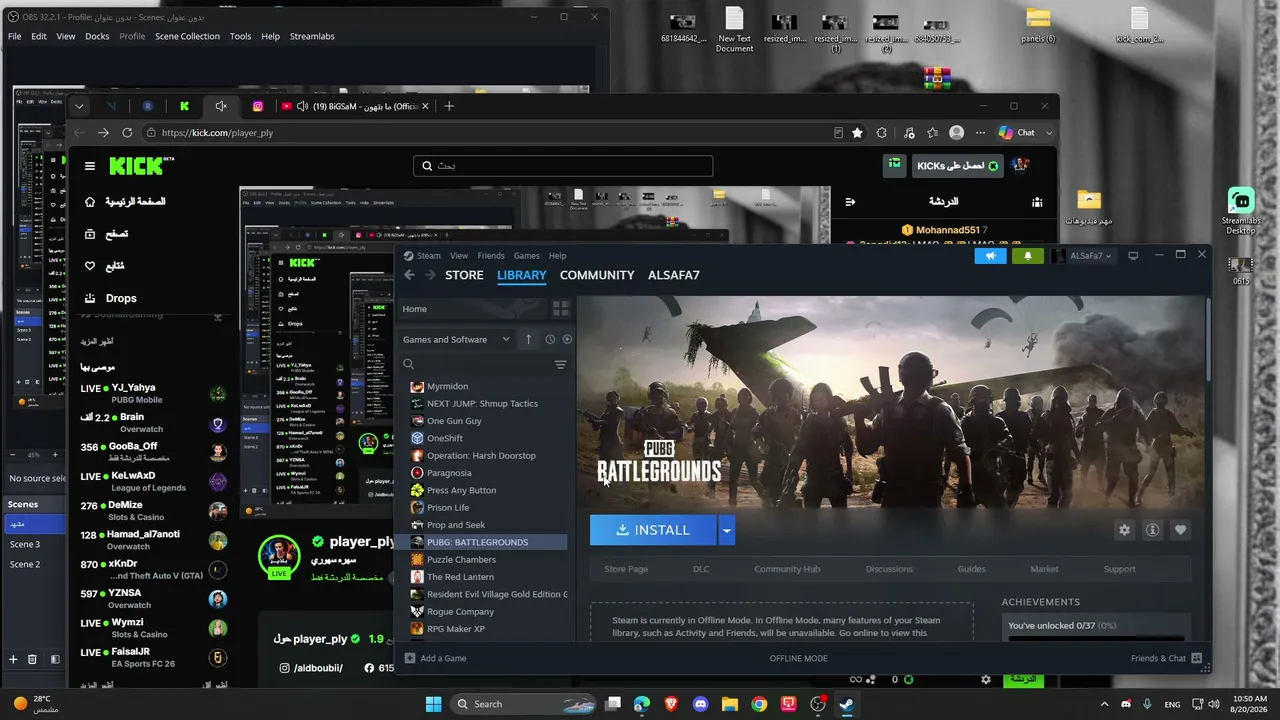Open the ALSAFA7 profile tab

[x=674, y=275]
